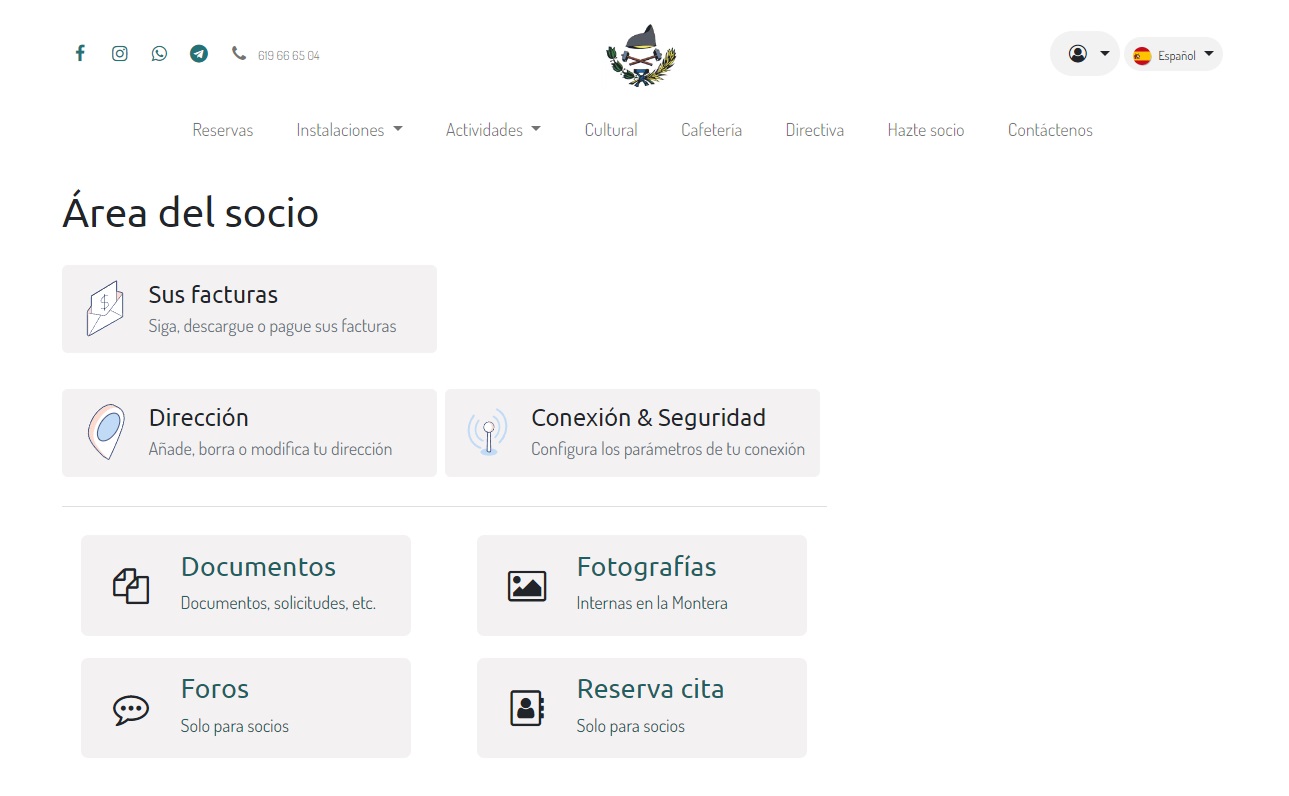The width and height of the screenshot is (1289, 796).
Task: Open the Instagram profile icon
Action: 120,54
